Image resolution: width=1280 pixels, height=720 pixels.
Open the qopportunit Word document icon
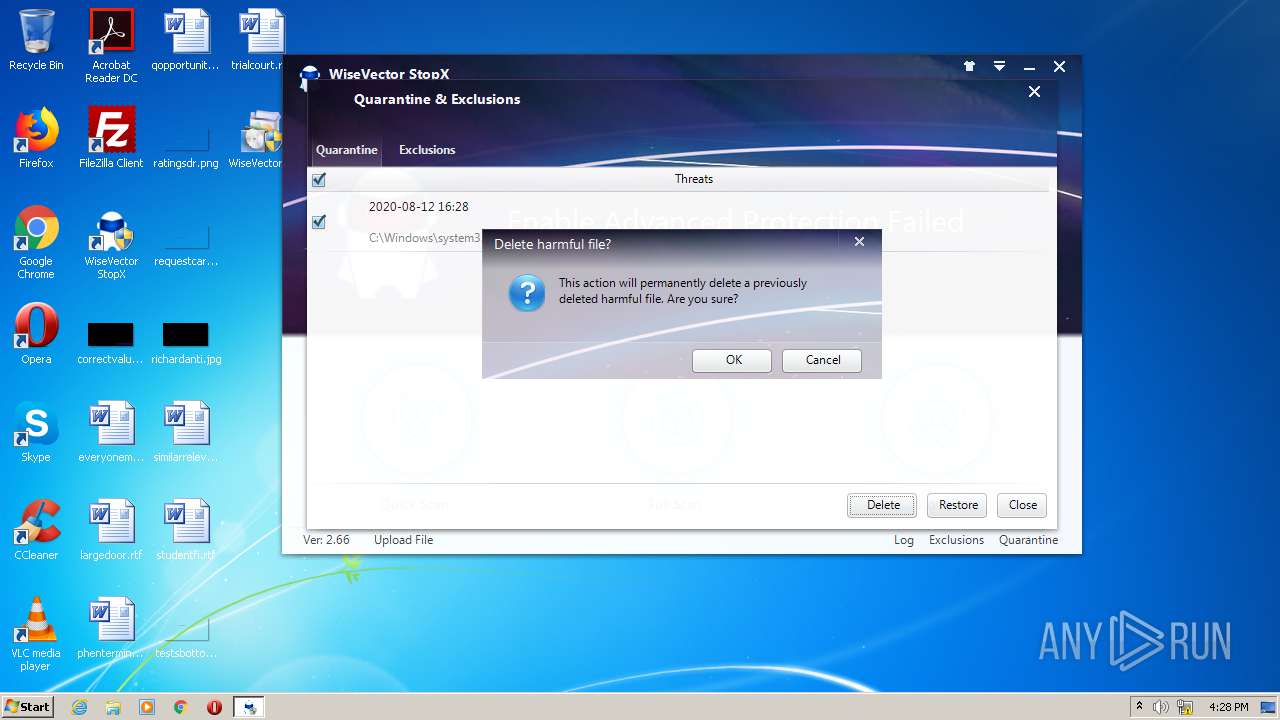point(186,40)
